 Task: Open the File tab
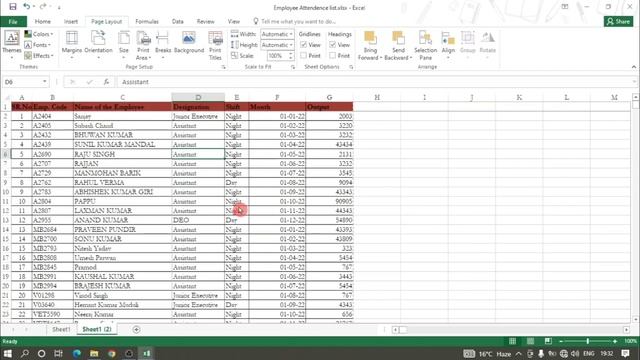13,22
